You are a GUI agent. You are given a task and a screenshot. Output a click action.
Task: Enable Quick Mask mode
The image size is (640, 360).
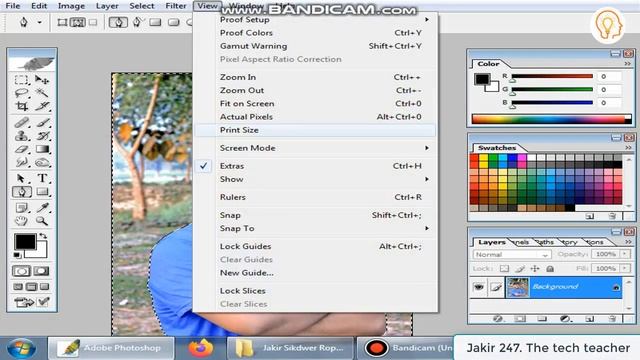point(42,271)
